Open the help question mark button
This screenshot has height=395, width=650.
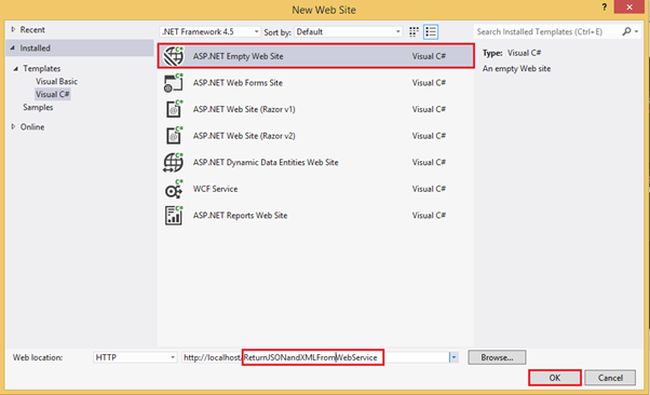[604, 7]
